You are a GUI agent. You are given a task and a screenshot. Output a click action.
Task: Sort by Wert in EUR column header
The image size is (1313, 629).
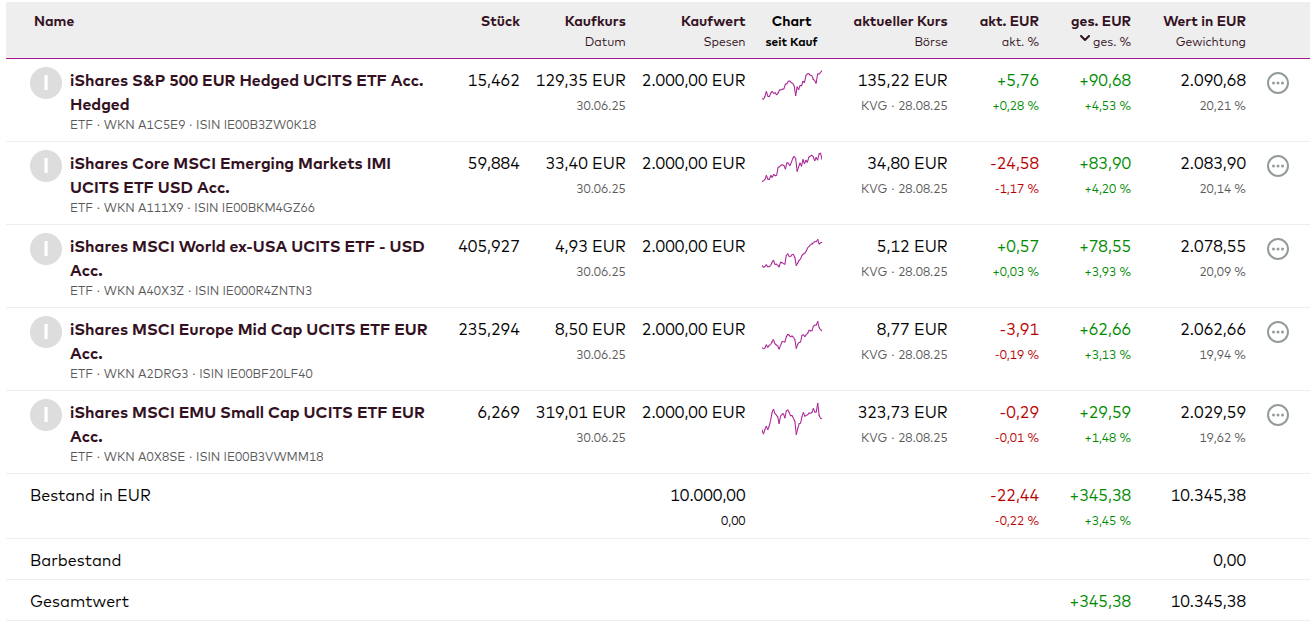pos(1204,21)
